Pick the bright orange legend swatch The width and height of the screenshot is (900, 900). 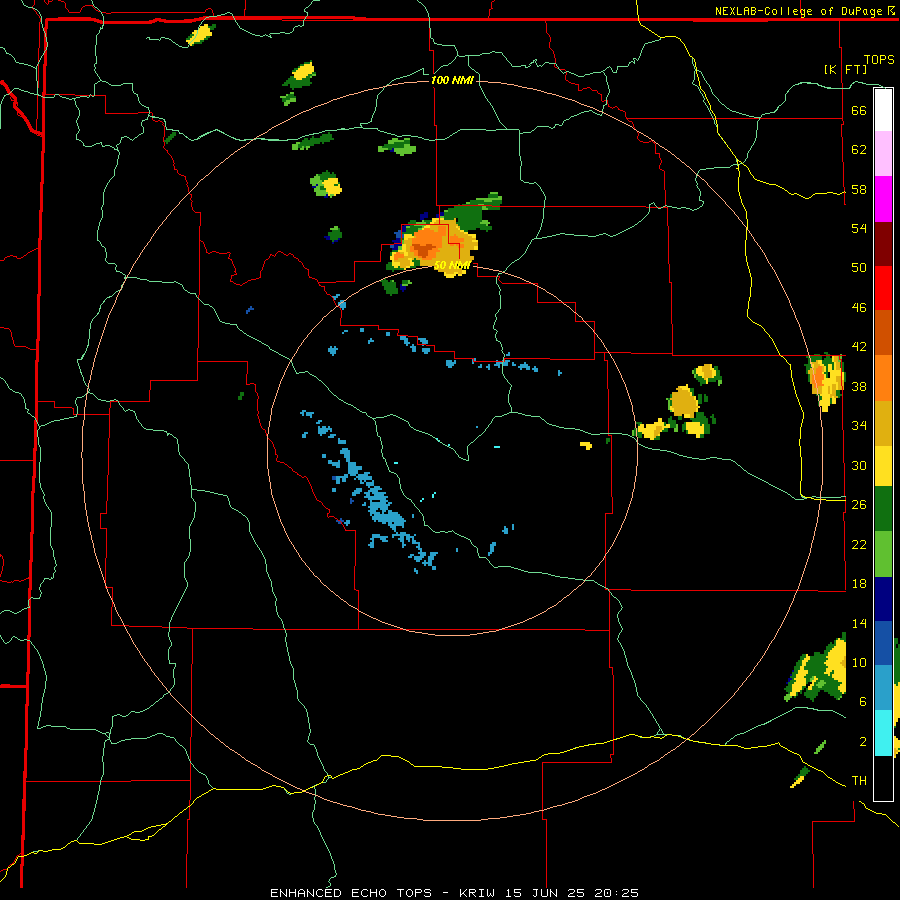pos(883,378)
